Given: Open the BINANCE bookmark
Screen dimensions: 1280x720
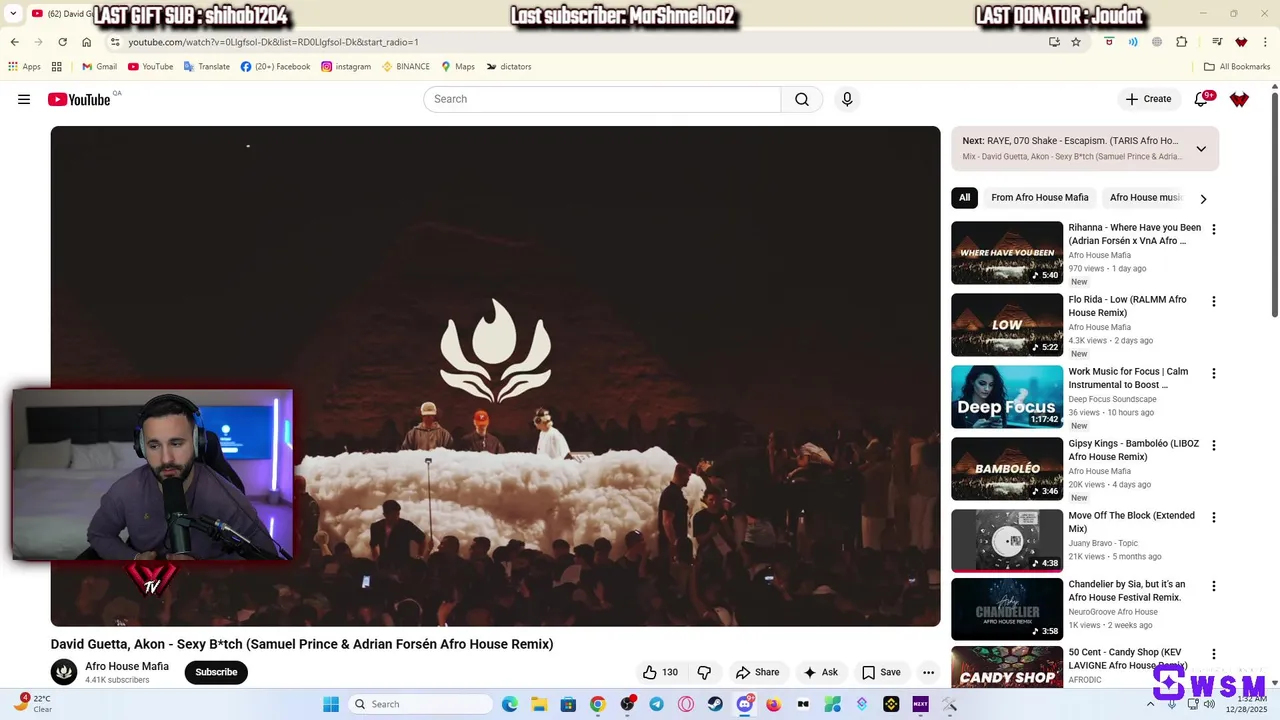Looking at the screenshot, I should click(x=405, y=67).
